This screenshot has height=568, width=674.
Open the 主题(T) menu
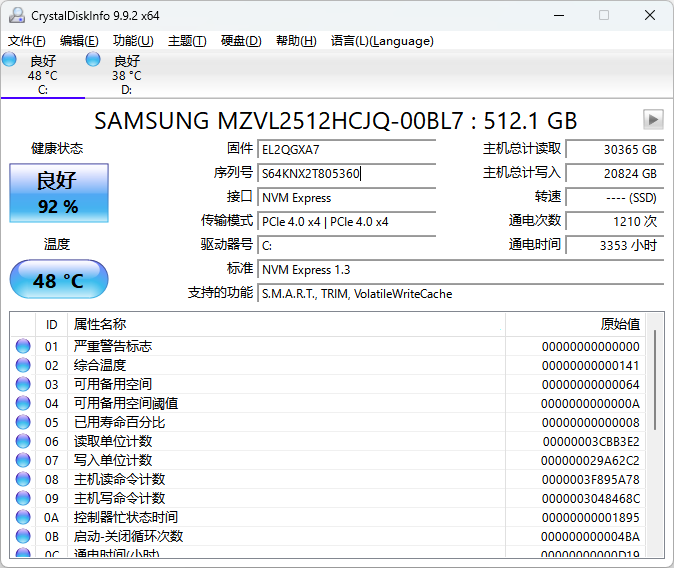[187, 41]
